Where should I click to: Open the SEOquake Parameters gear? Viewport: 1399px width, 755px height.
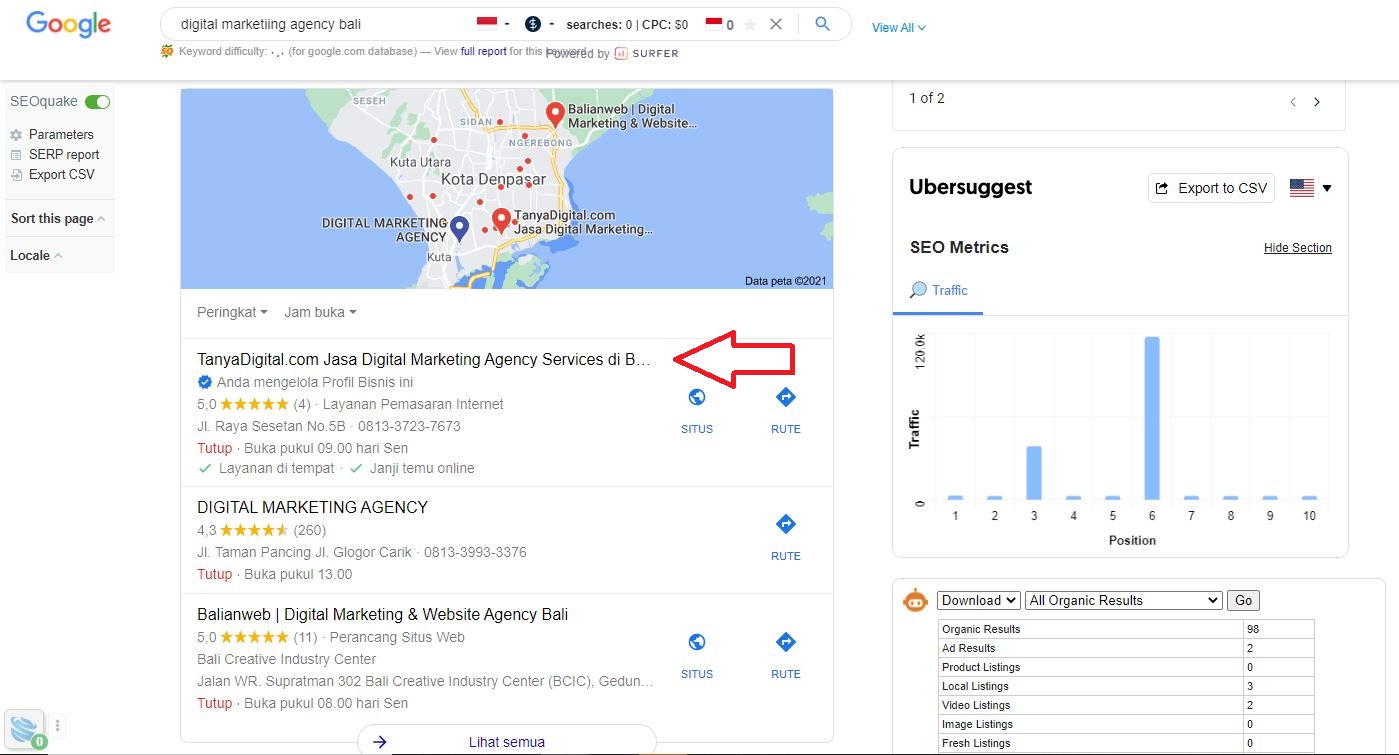click(x=16, y=134)
